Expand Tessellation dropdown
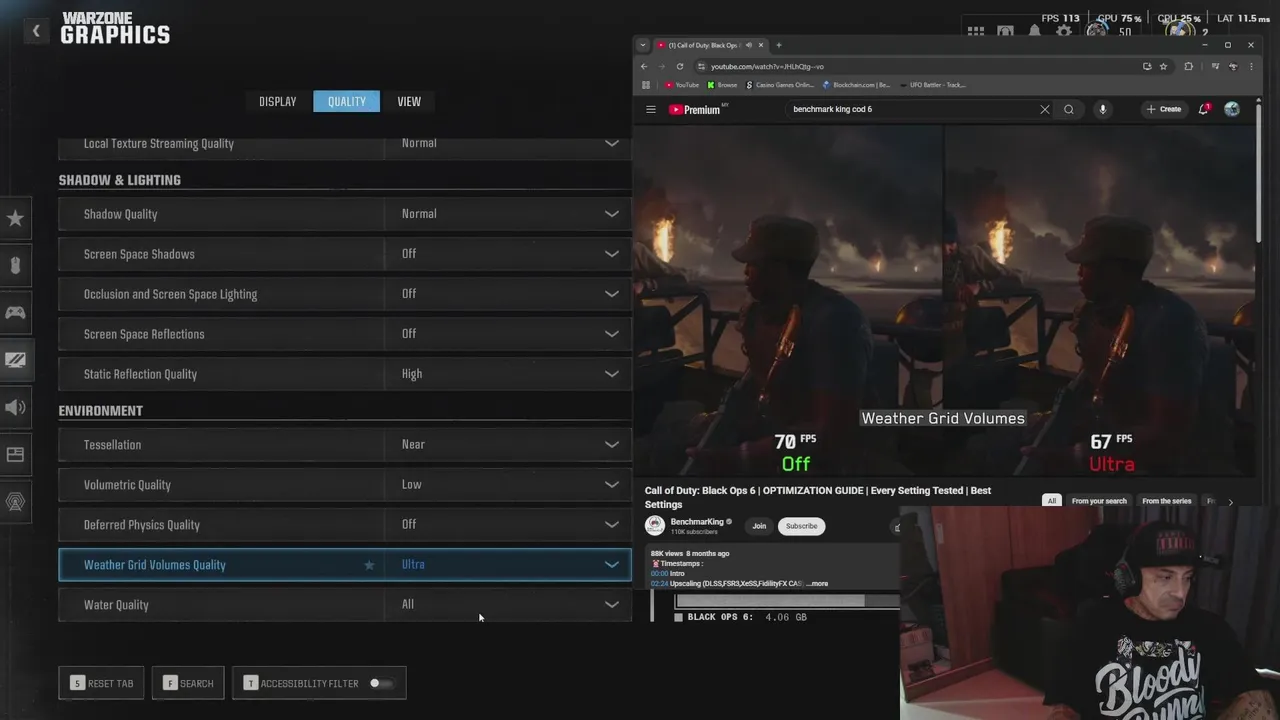The height and width of the screenshot is (720, 1280). tap(611, 444)
